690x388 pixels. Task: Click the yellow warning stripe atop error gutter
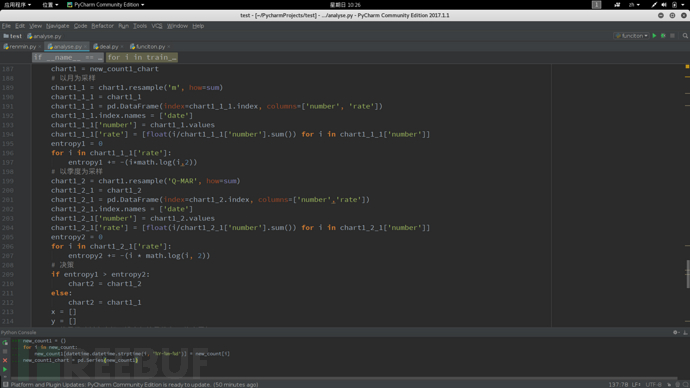[x=687, y=66]
